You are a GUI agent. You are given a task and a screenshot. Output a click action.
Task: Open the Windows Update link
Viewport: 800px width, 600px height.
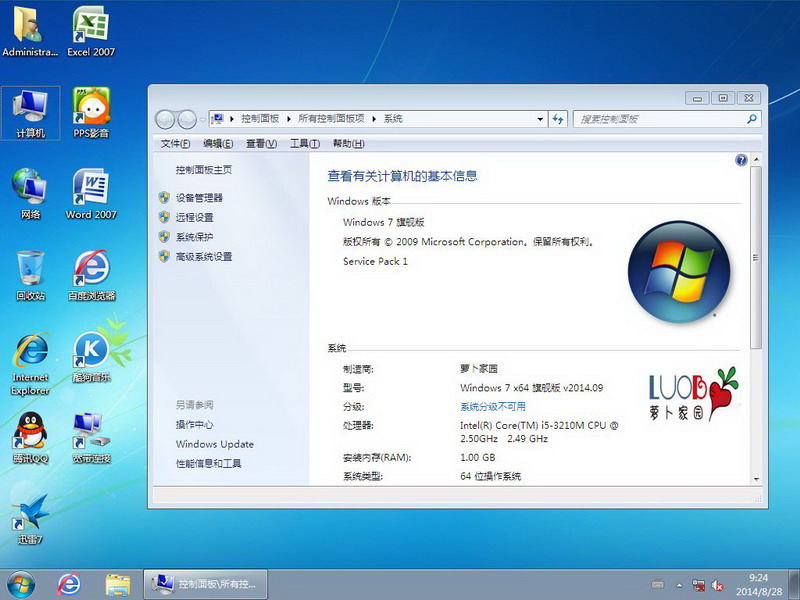(x=215, y=444)
